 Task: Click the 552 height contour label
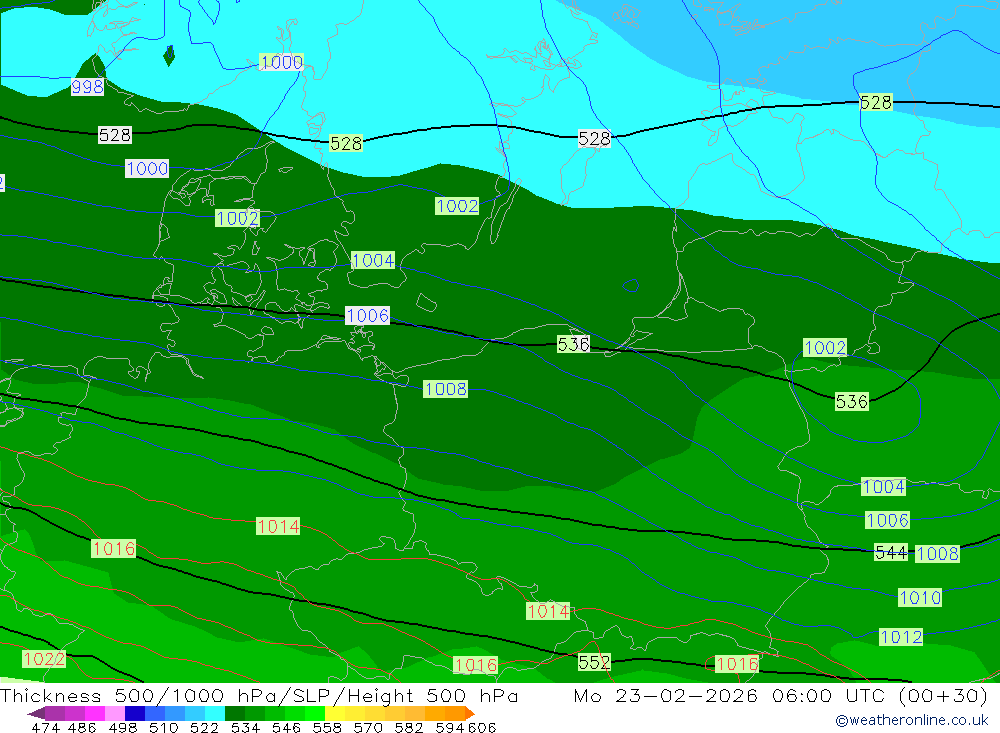pyautogui.click(x=594, y=662)
